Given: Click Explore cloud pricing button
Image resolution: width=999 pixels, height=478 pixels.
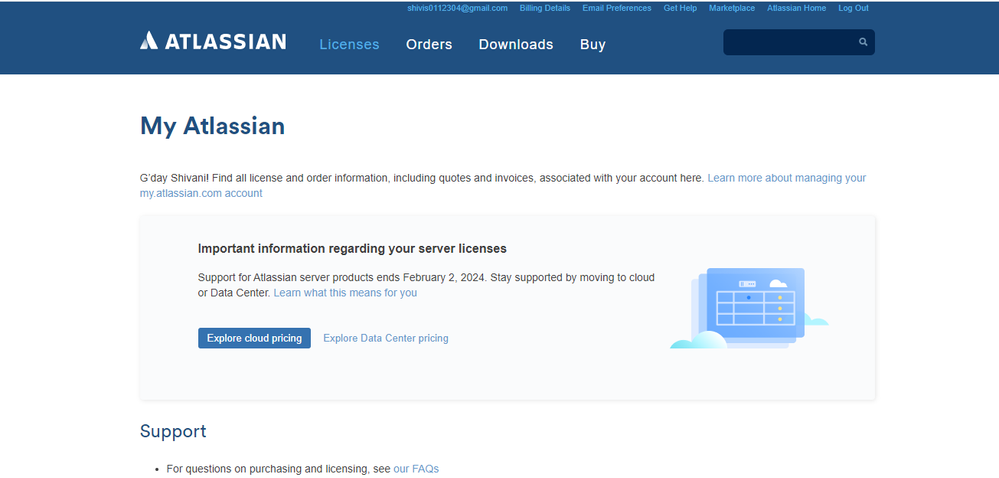Looking at the screenshot, I should pyautogui.click(x=254, y=338).
